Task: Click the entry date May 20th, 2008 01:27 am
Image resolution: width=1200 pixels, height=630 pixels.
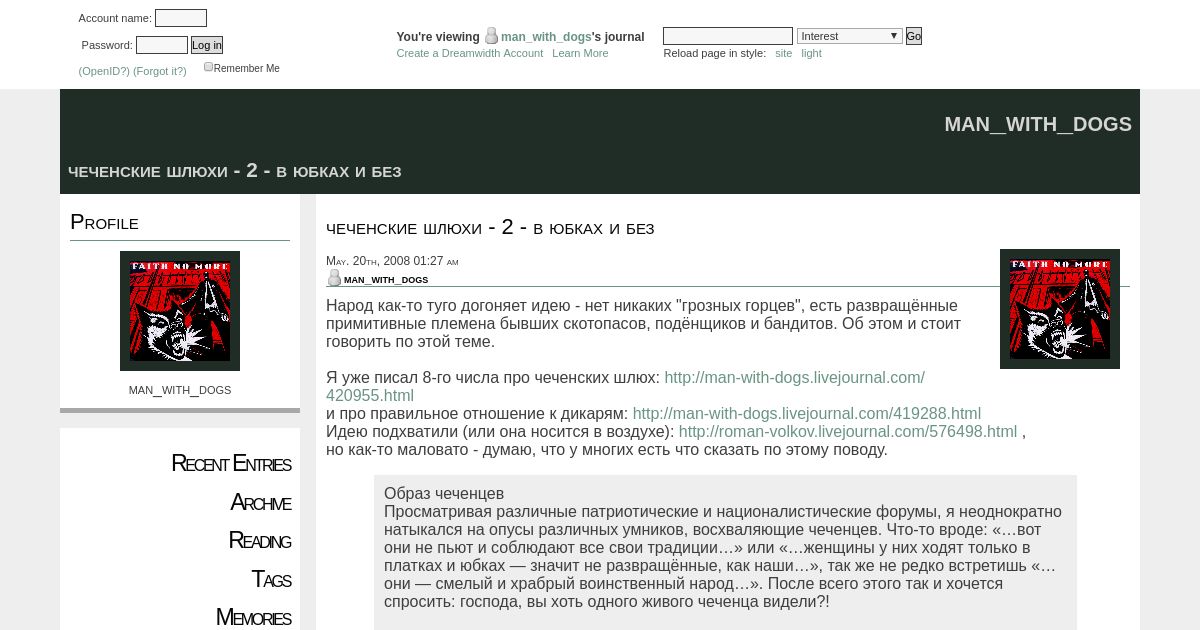Action: tap(392, 261)
